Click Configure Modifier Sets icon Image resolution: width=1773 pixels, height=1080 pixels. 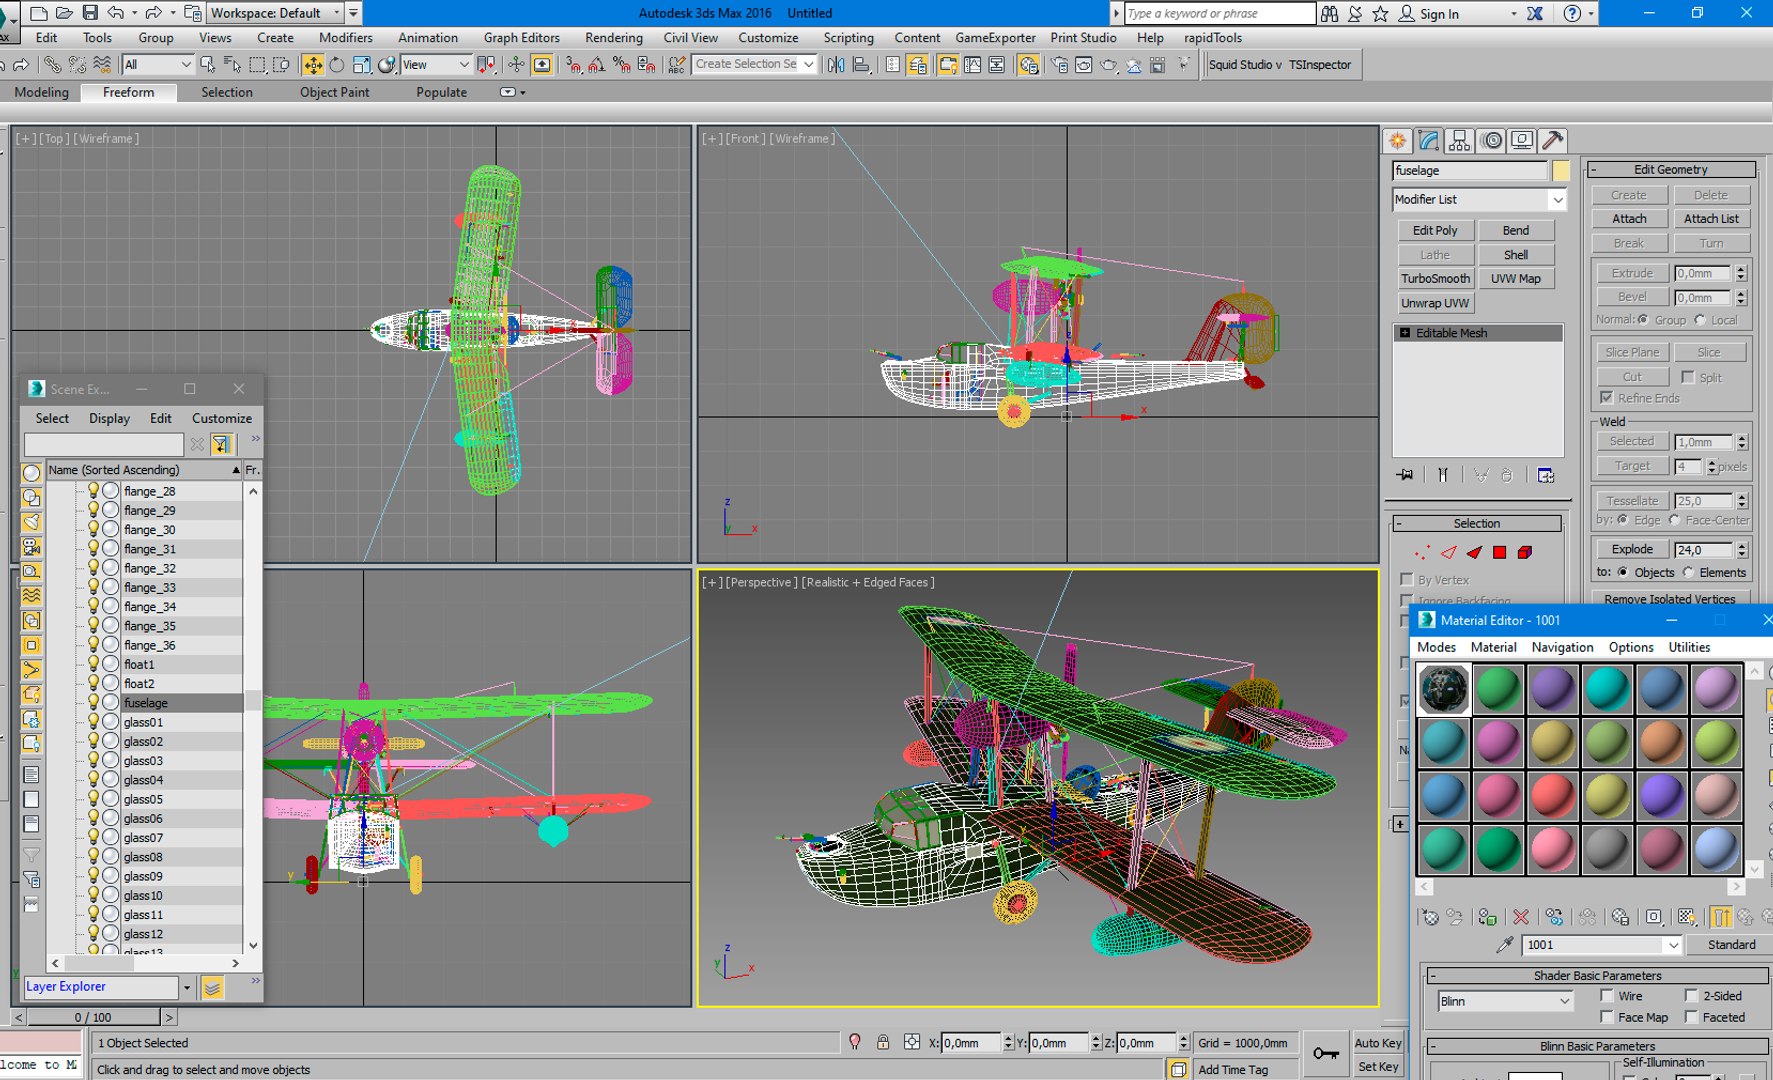pyautogui.click(x=1546, y=475)
